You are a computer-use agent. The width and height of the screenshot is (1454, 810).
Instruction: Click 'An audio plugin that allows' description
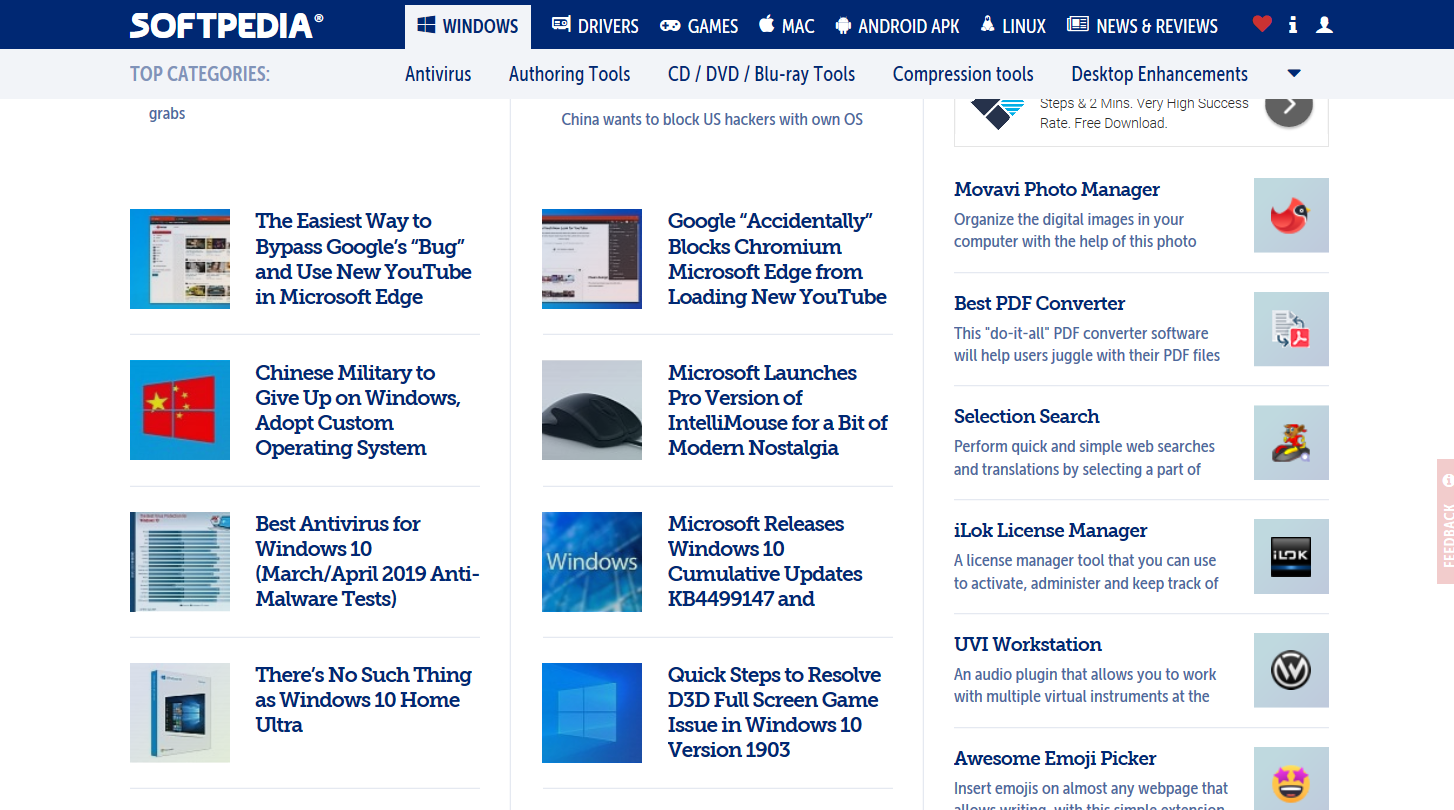[x=1085, y=685]
